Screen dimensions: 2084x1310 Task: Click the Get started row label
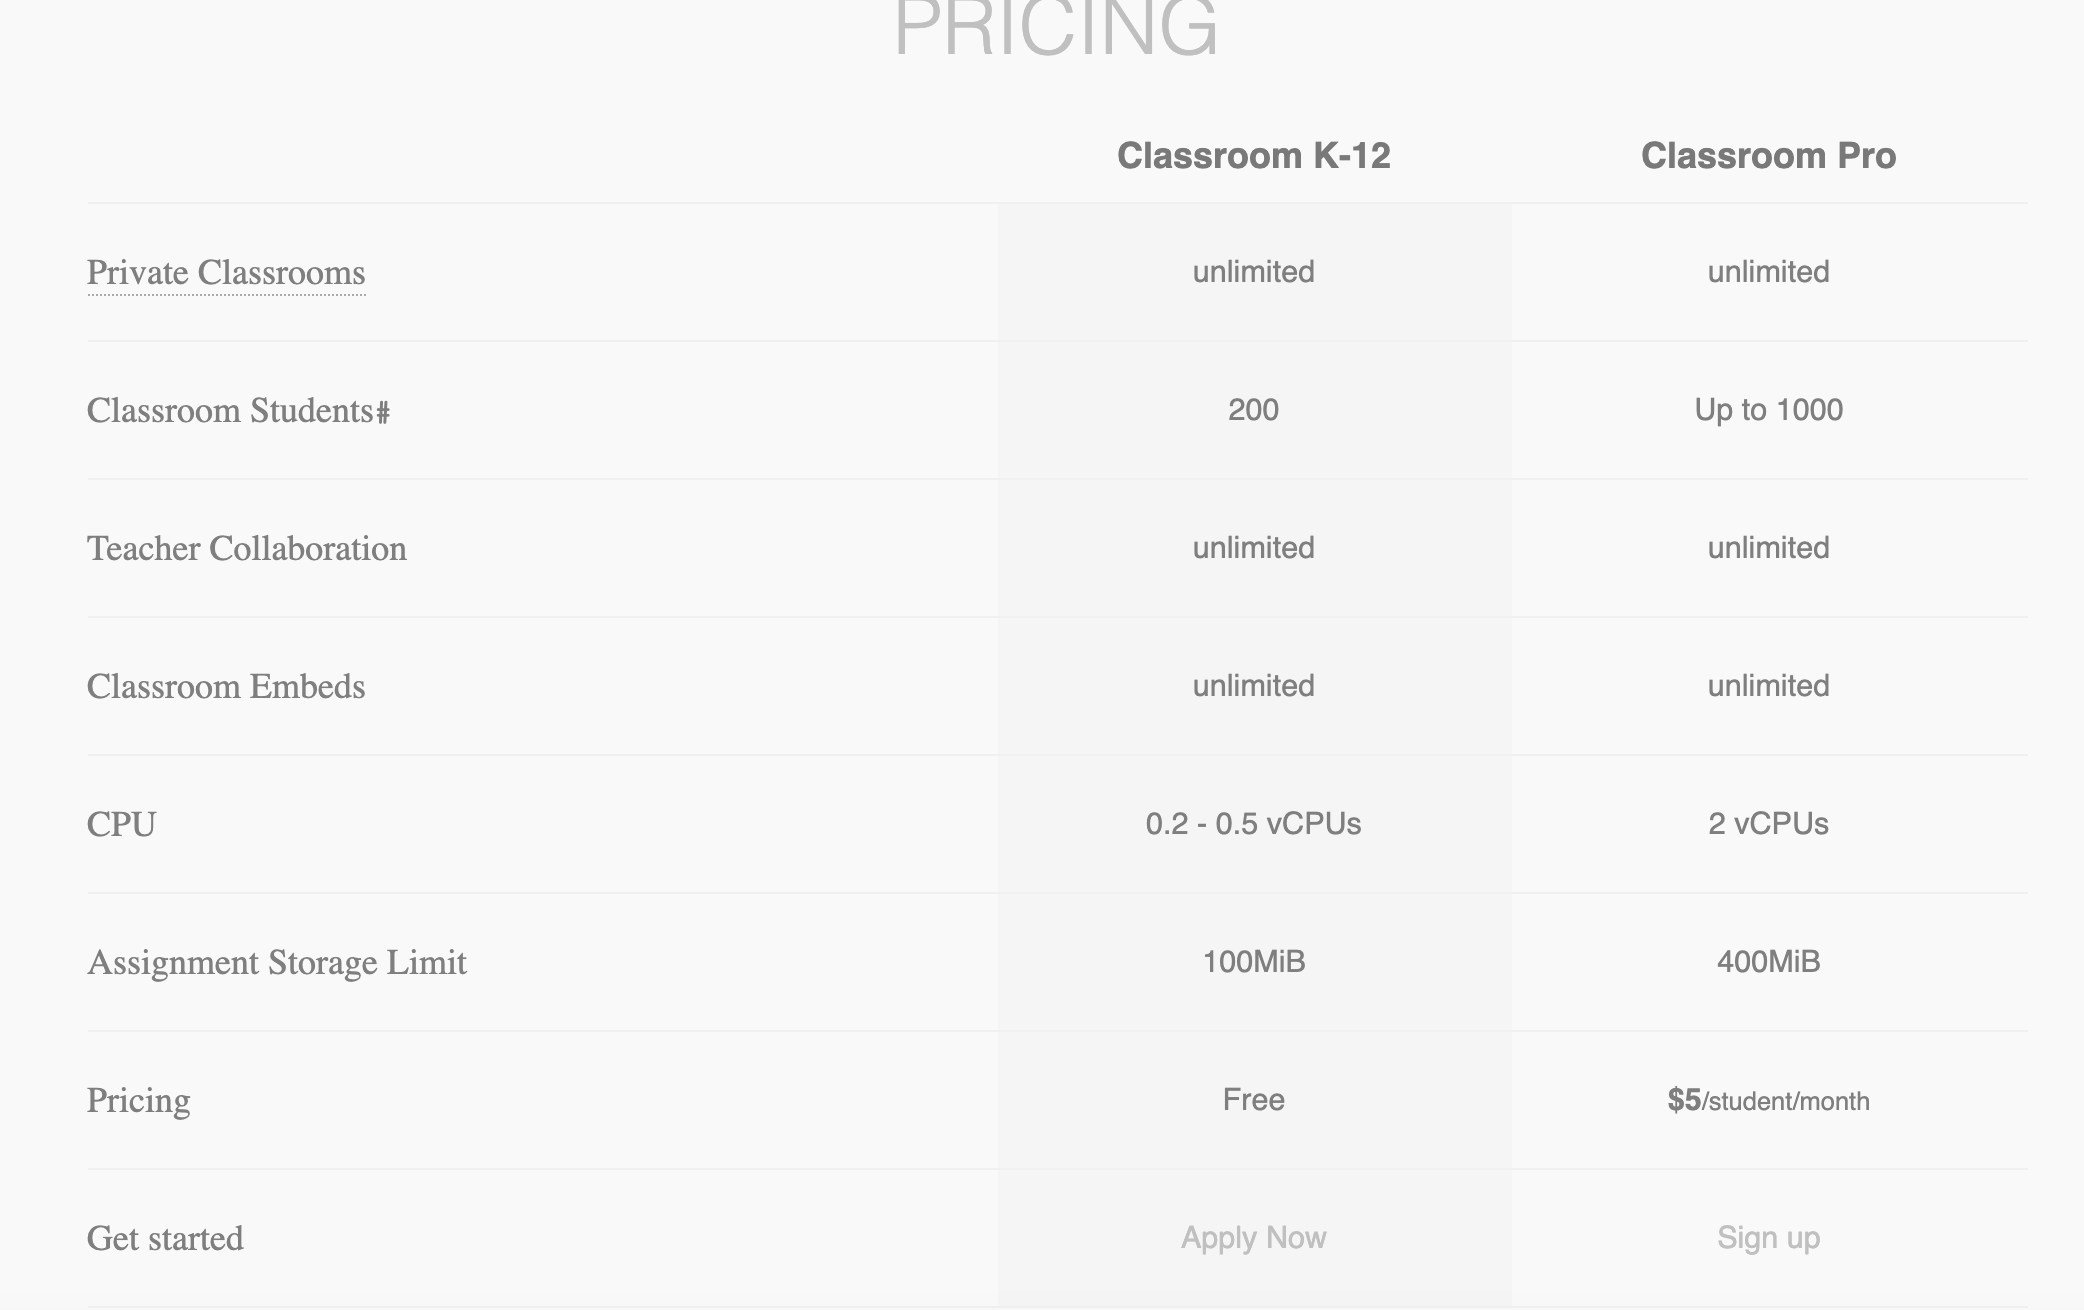[165, 1239]
